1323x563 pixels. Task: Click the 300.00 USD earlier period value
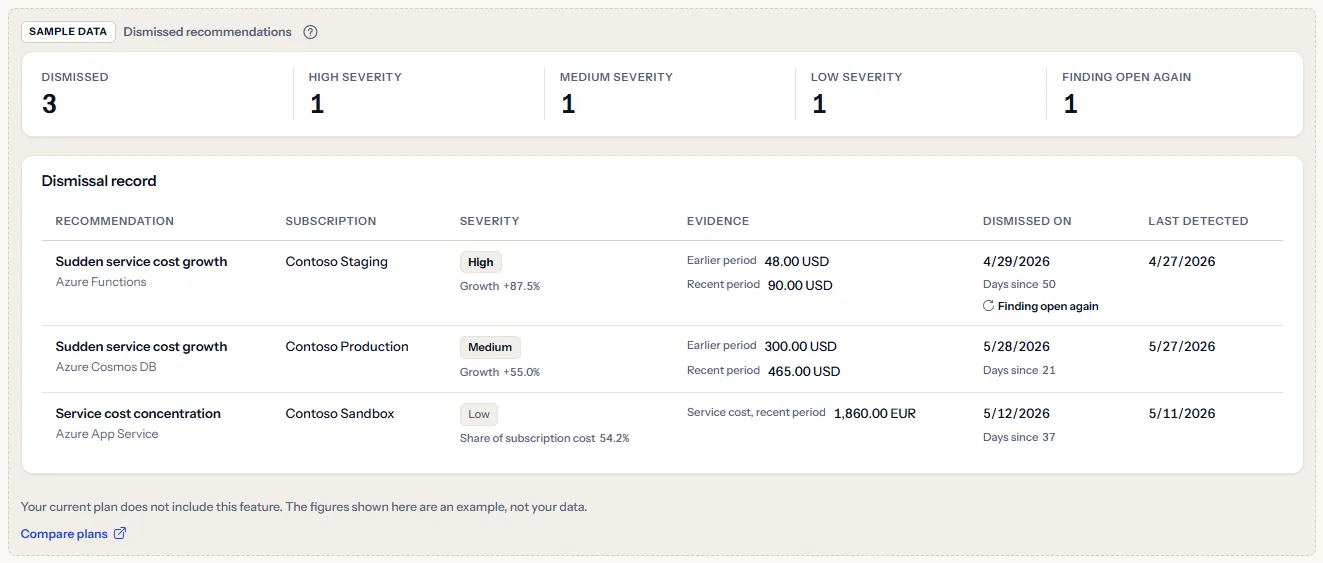[x=800, y=347]
